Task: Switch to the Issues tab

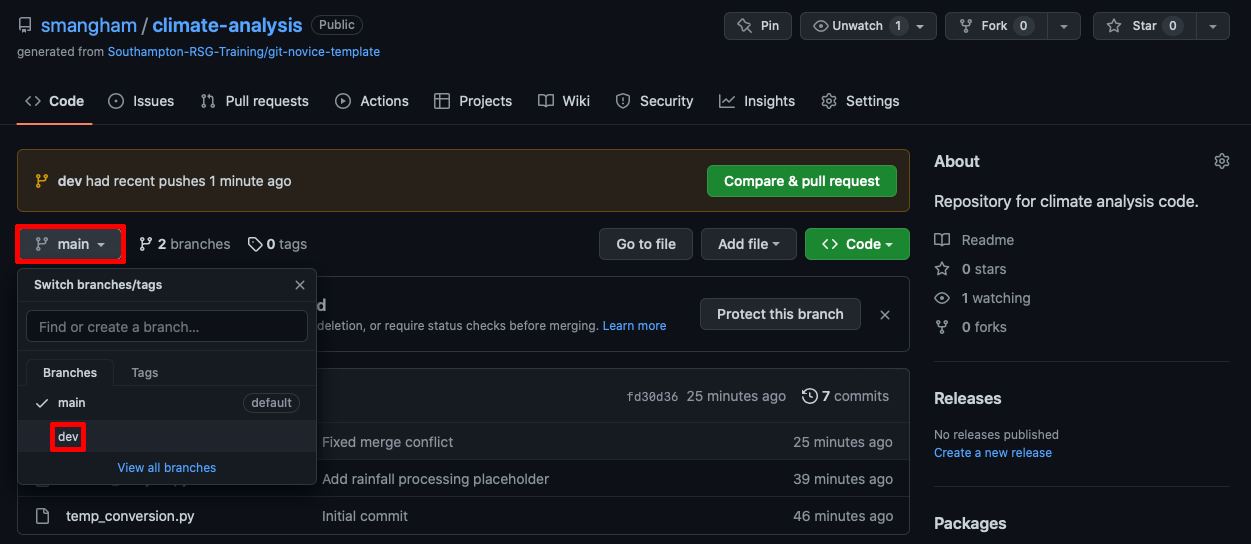Action: pos(141,101)
